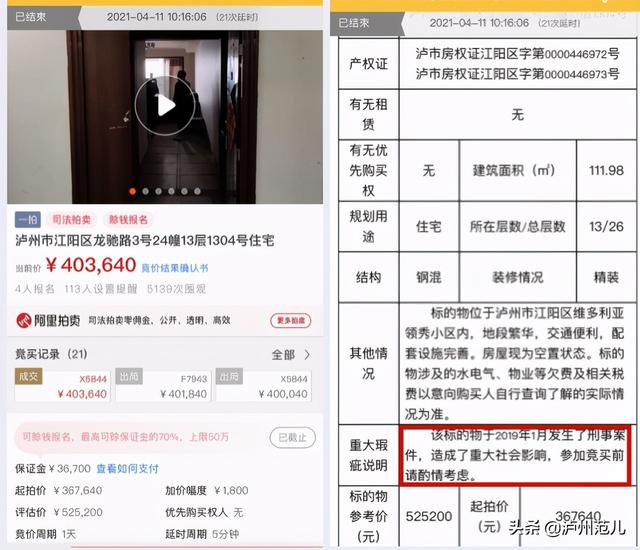
Task: Click the 一拍 badge
Action: (x=28, y=220)
